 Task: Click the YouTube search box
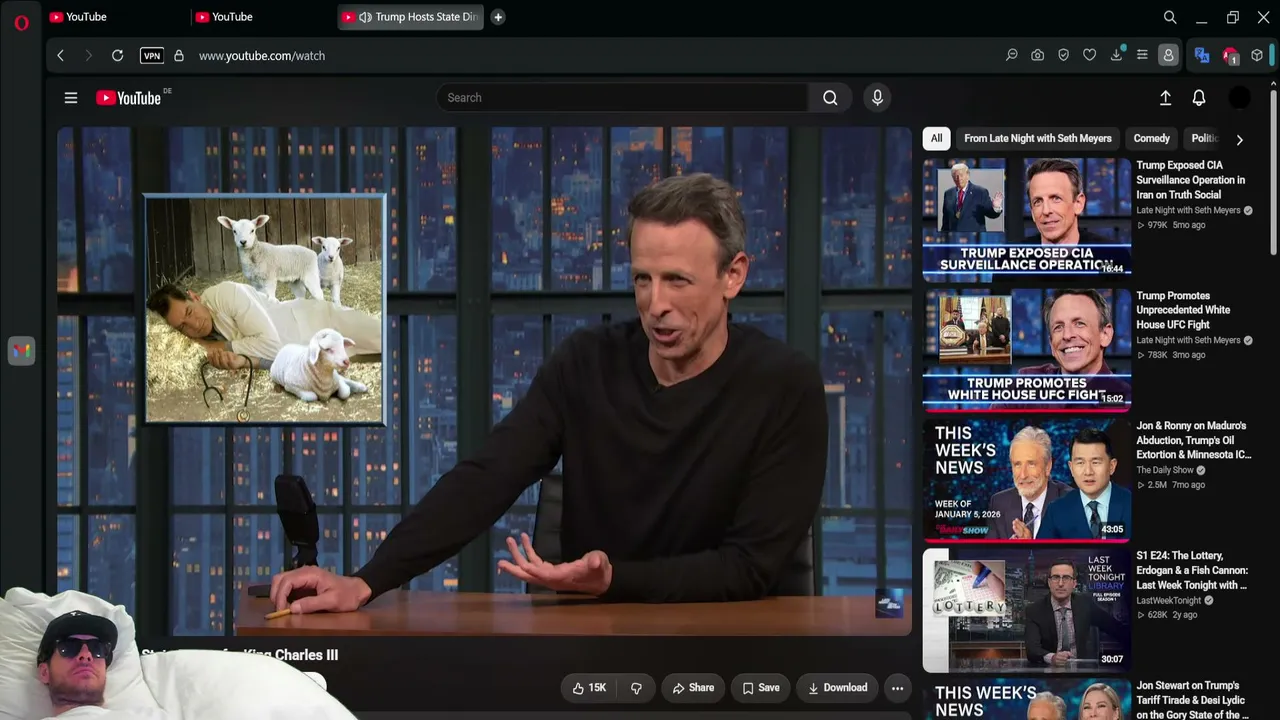tap(622, 98)
